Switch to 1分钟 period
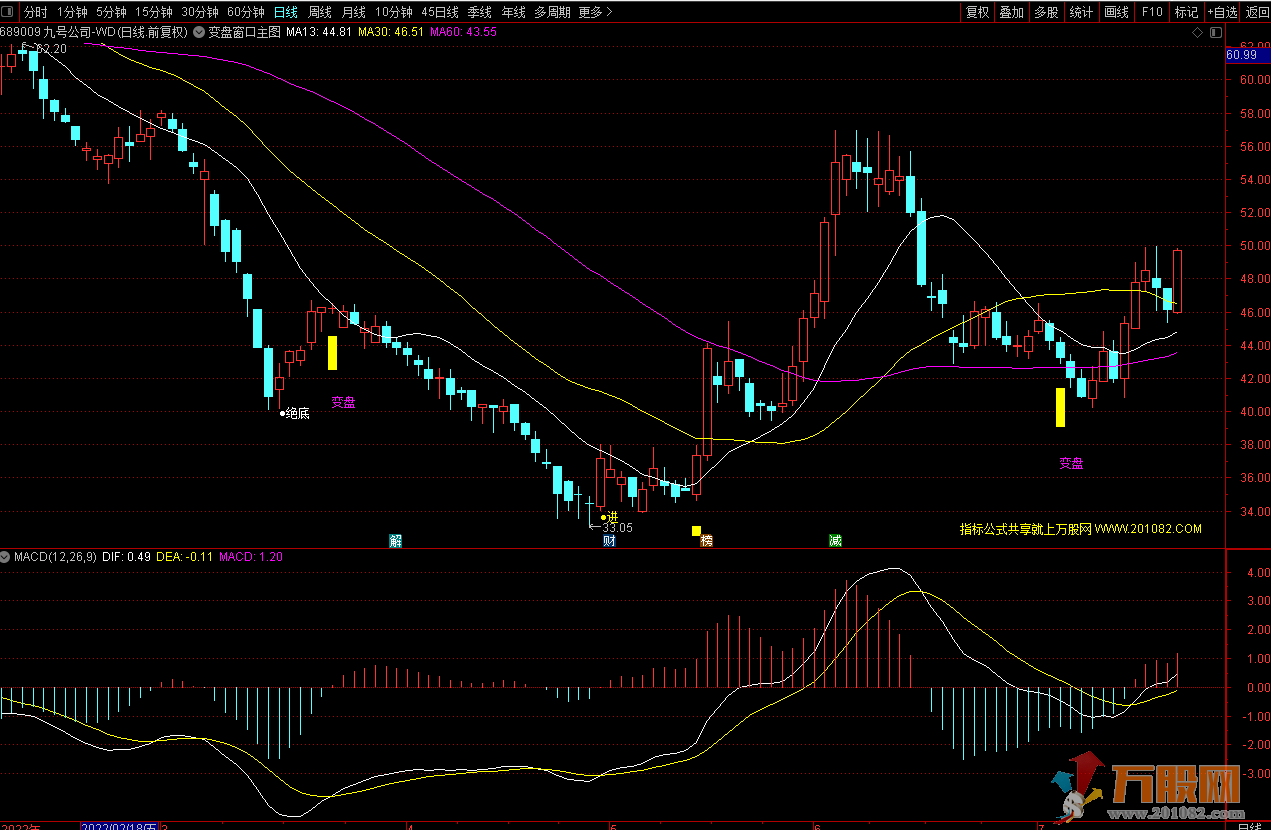This screenshot has width=1271, height=830. (x=72, y=12)
